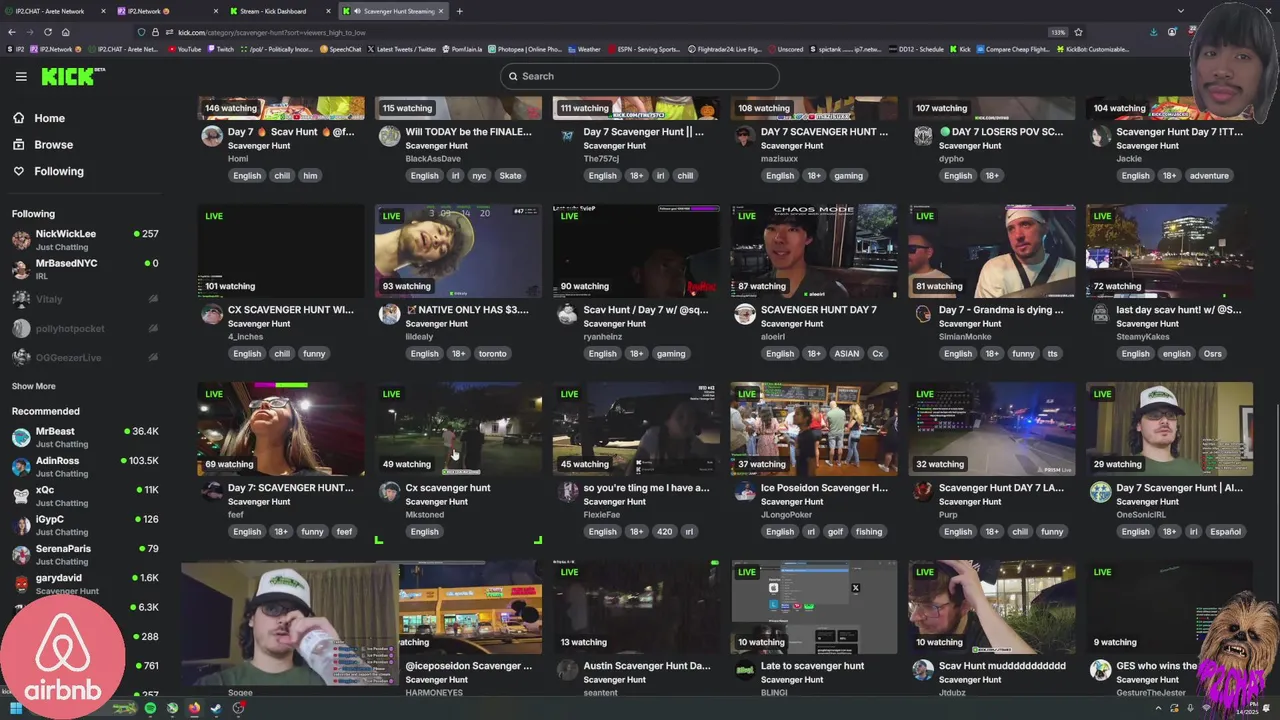Click the Purp streamer avatar
Viewport: 1280px width, 720px height.
click(x=923, y=492)
